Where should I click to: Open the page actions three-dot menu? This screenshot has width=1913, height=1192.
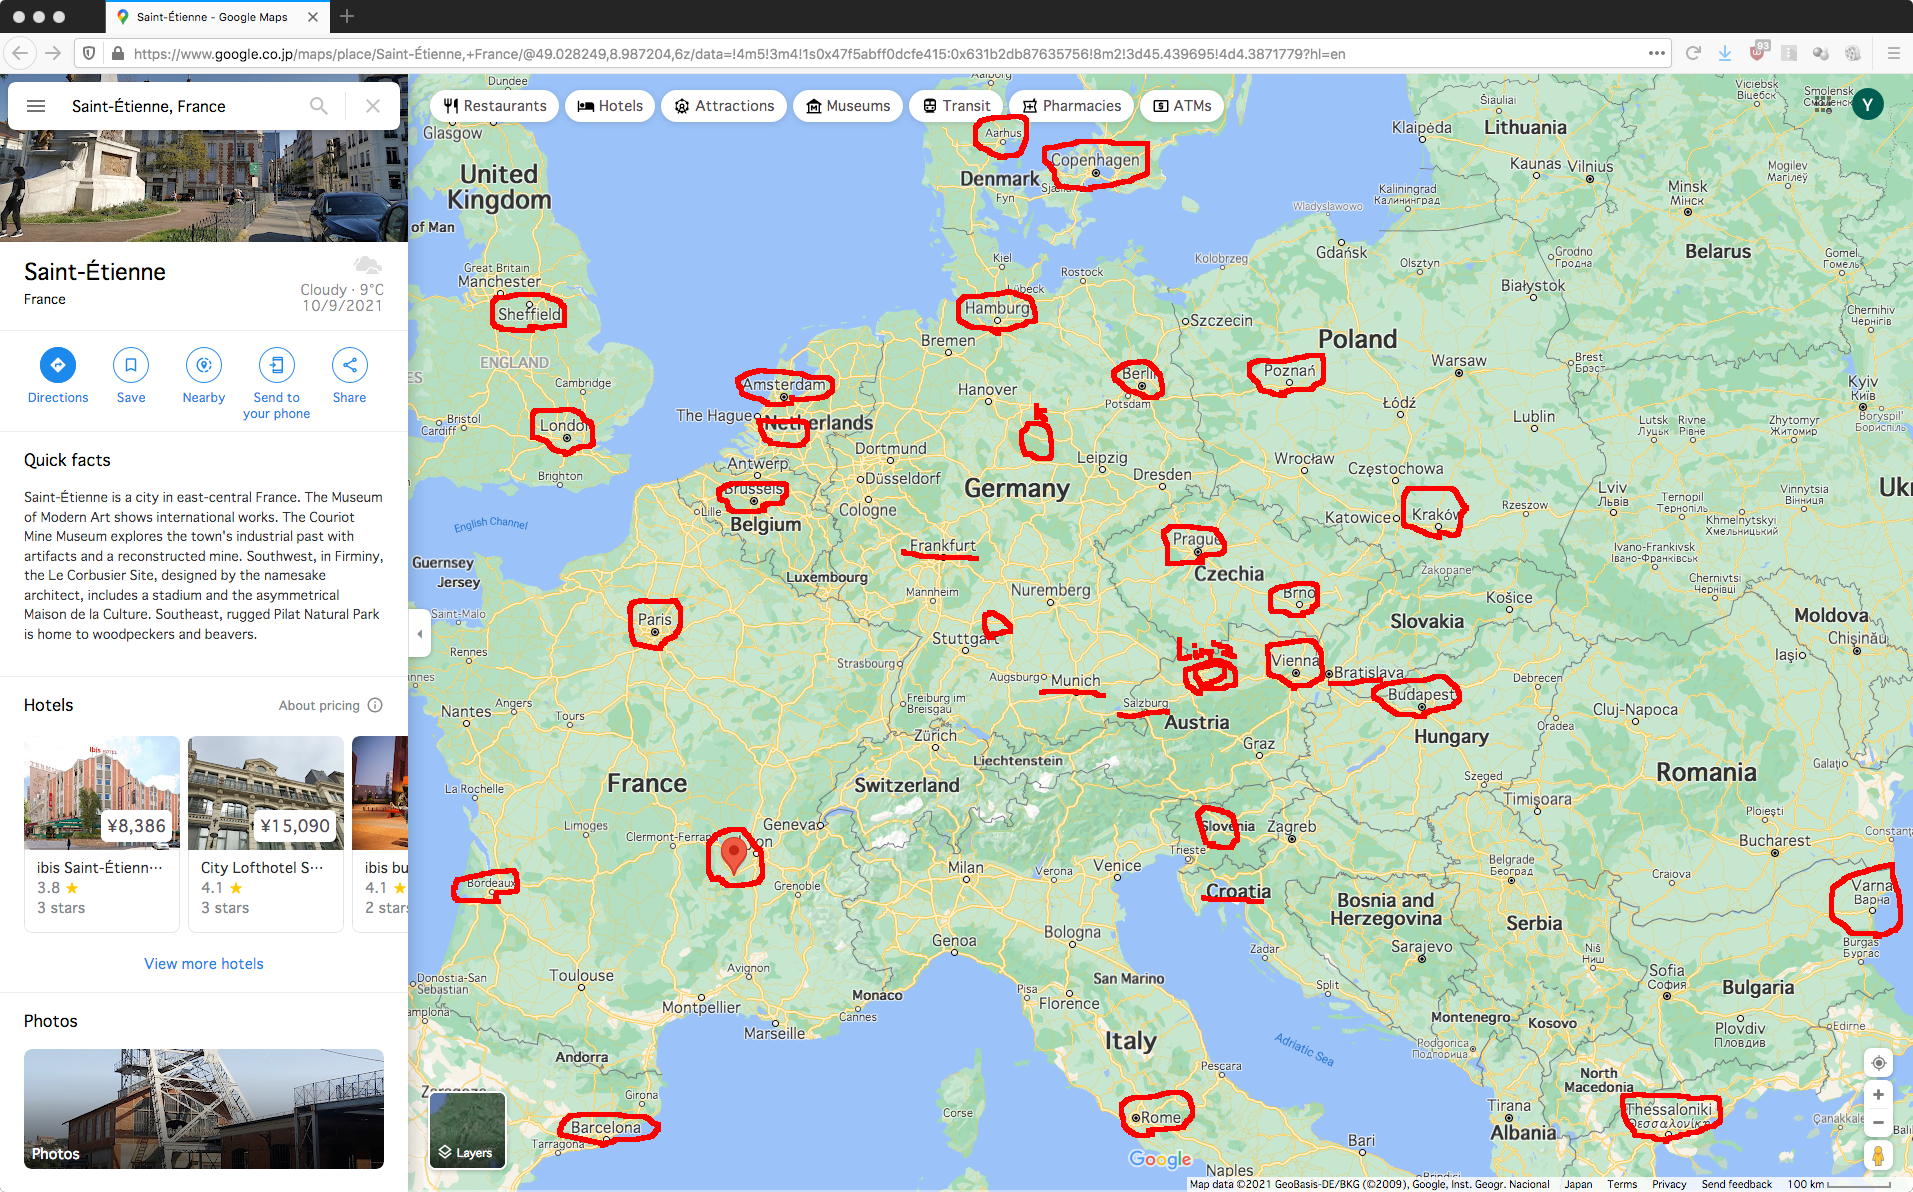click(x=1657, y=53)
